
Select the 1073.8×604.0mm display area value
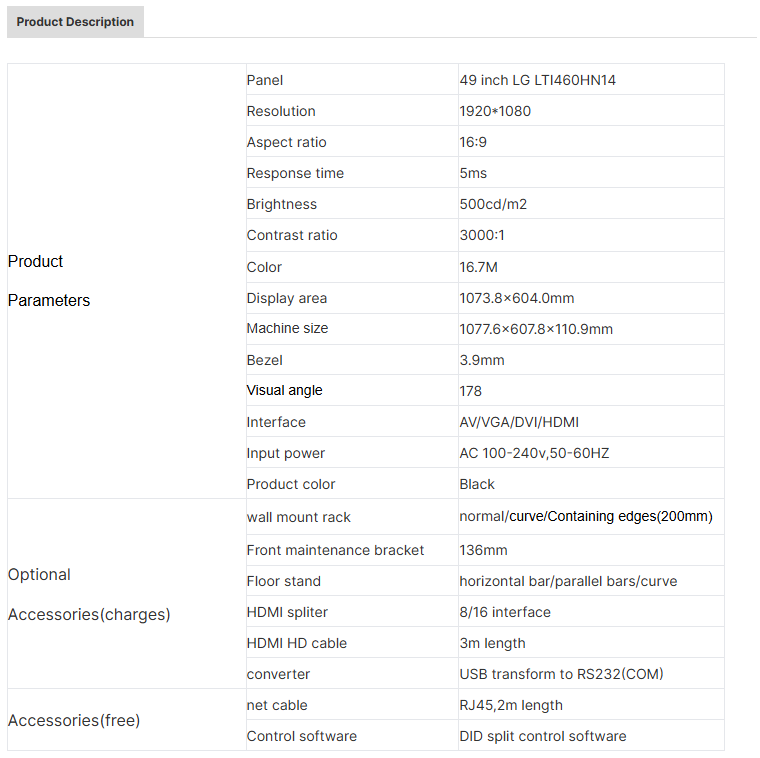[x=516, y=298]
